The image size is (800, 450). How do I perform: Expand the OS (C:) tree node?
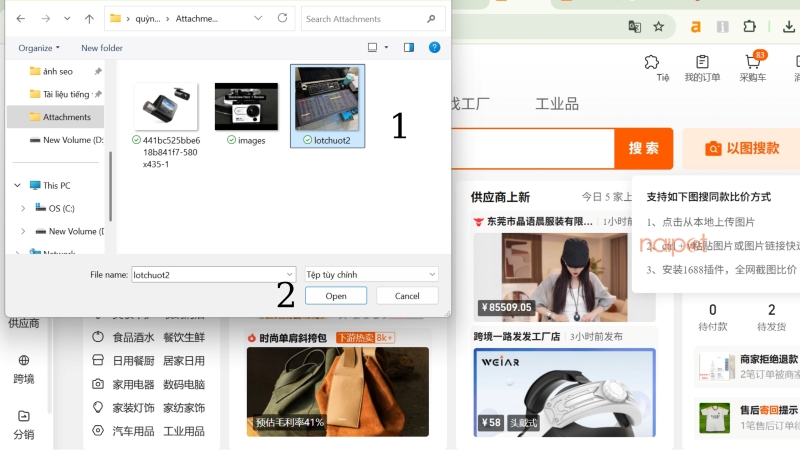23,208
